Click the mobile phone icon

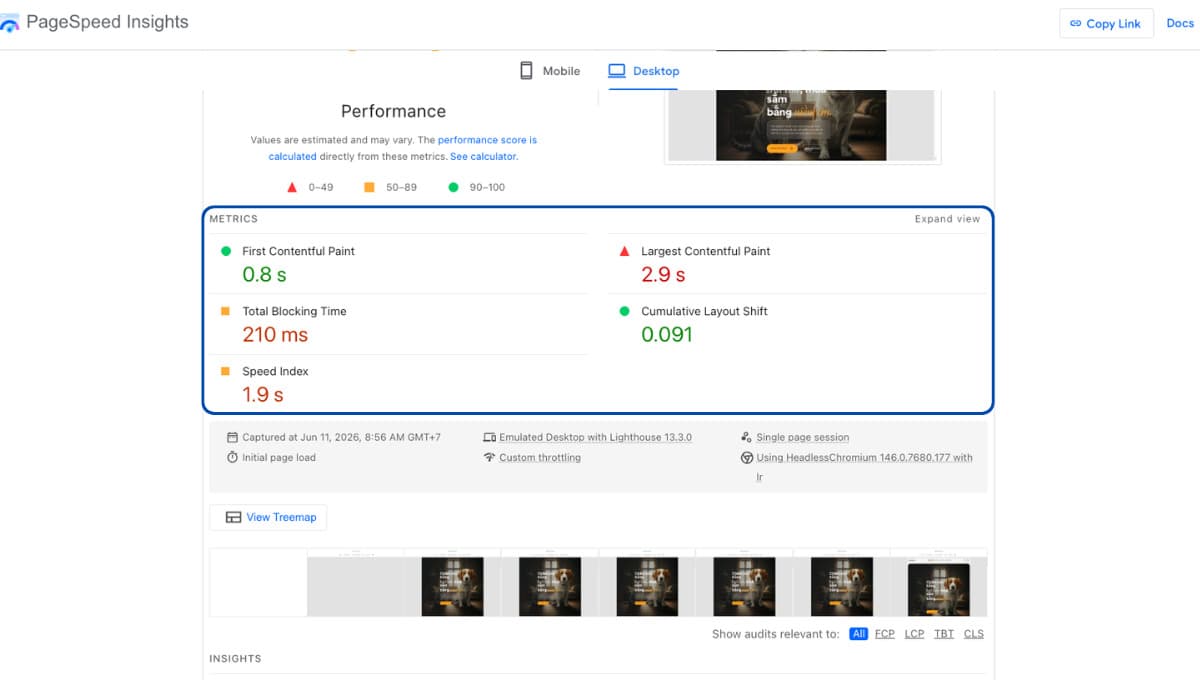pyautogui.click(x=526, y=71)
